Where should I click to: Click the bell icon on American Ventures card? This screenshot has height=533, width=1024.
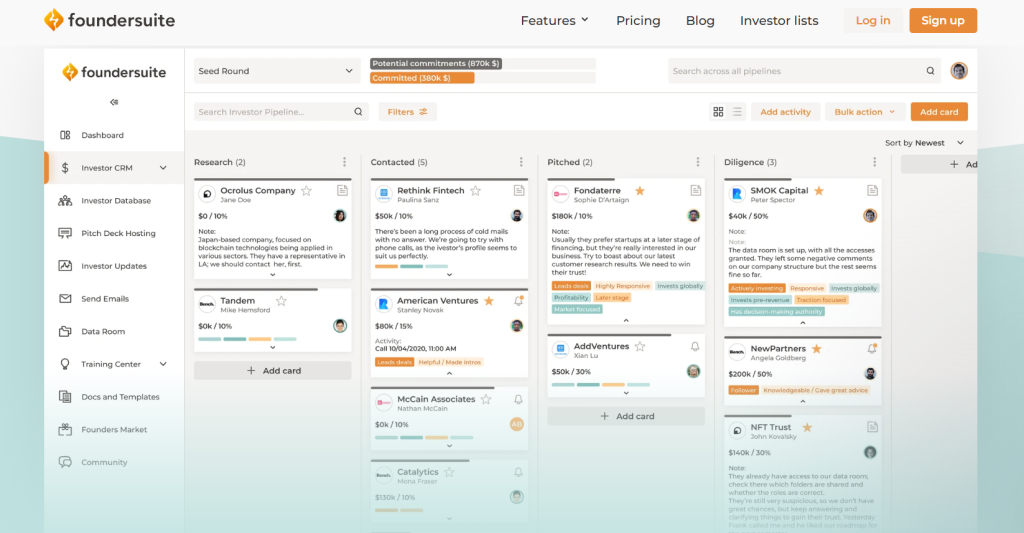pyautogui.click(x=518, y=300)
